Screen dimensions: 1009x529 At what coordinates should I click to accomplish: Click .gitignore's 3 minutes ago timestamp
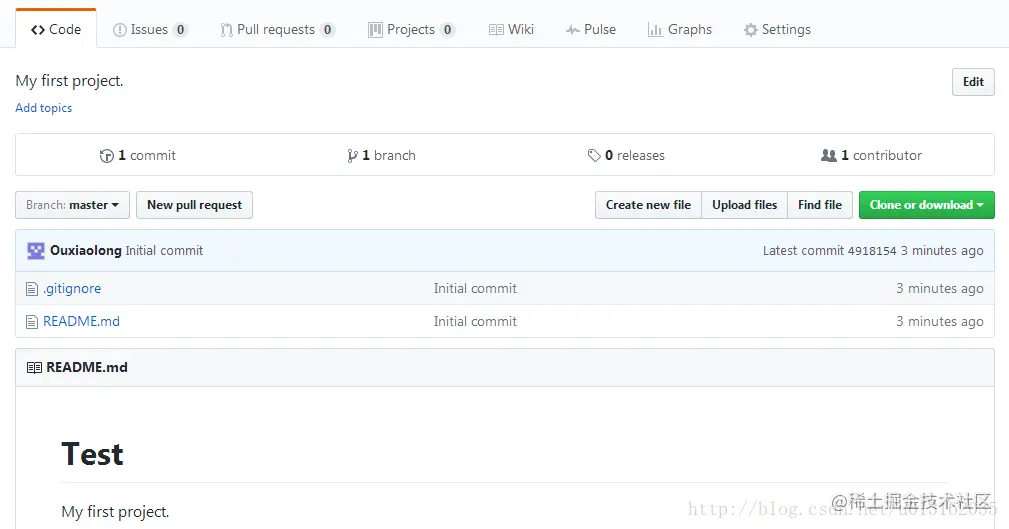point(940,288)
